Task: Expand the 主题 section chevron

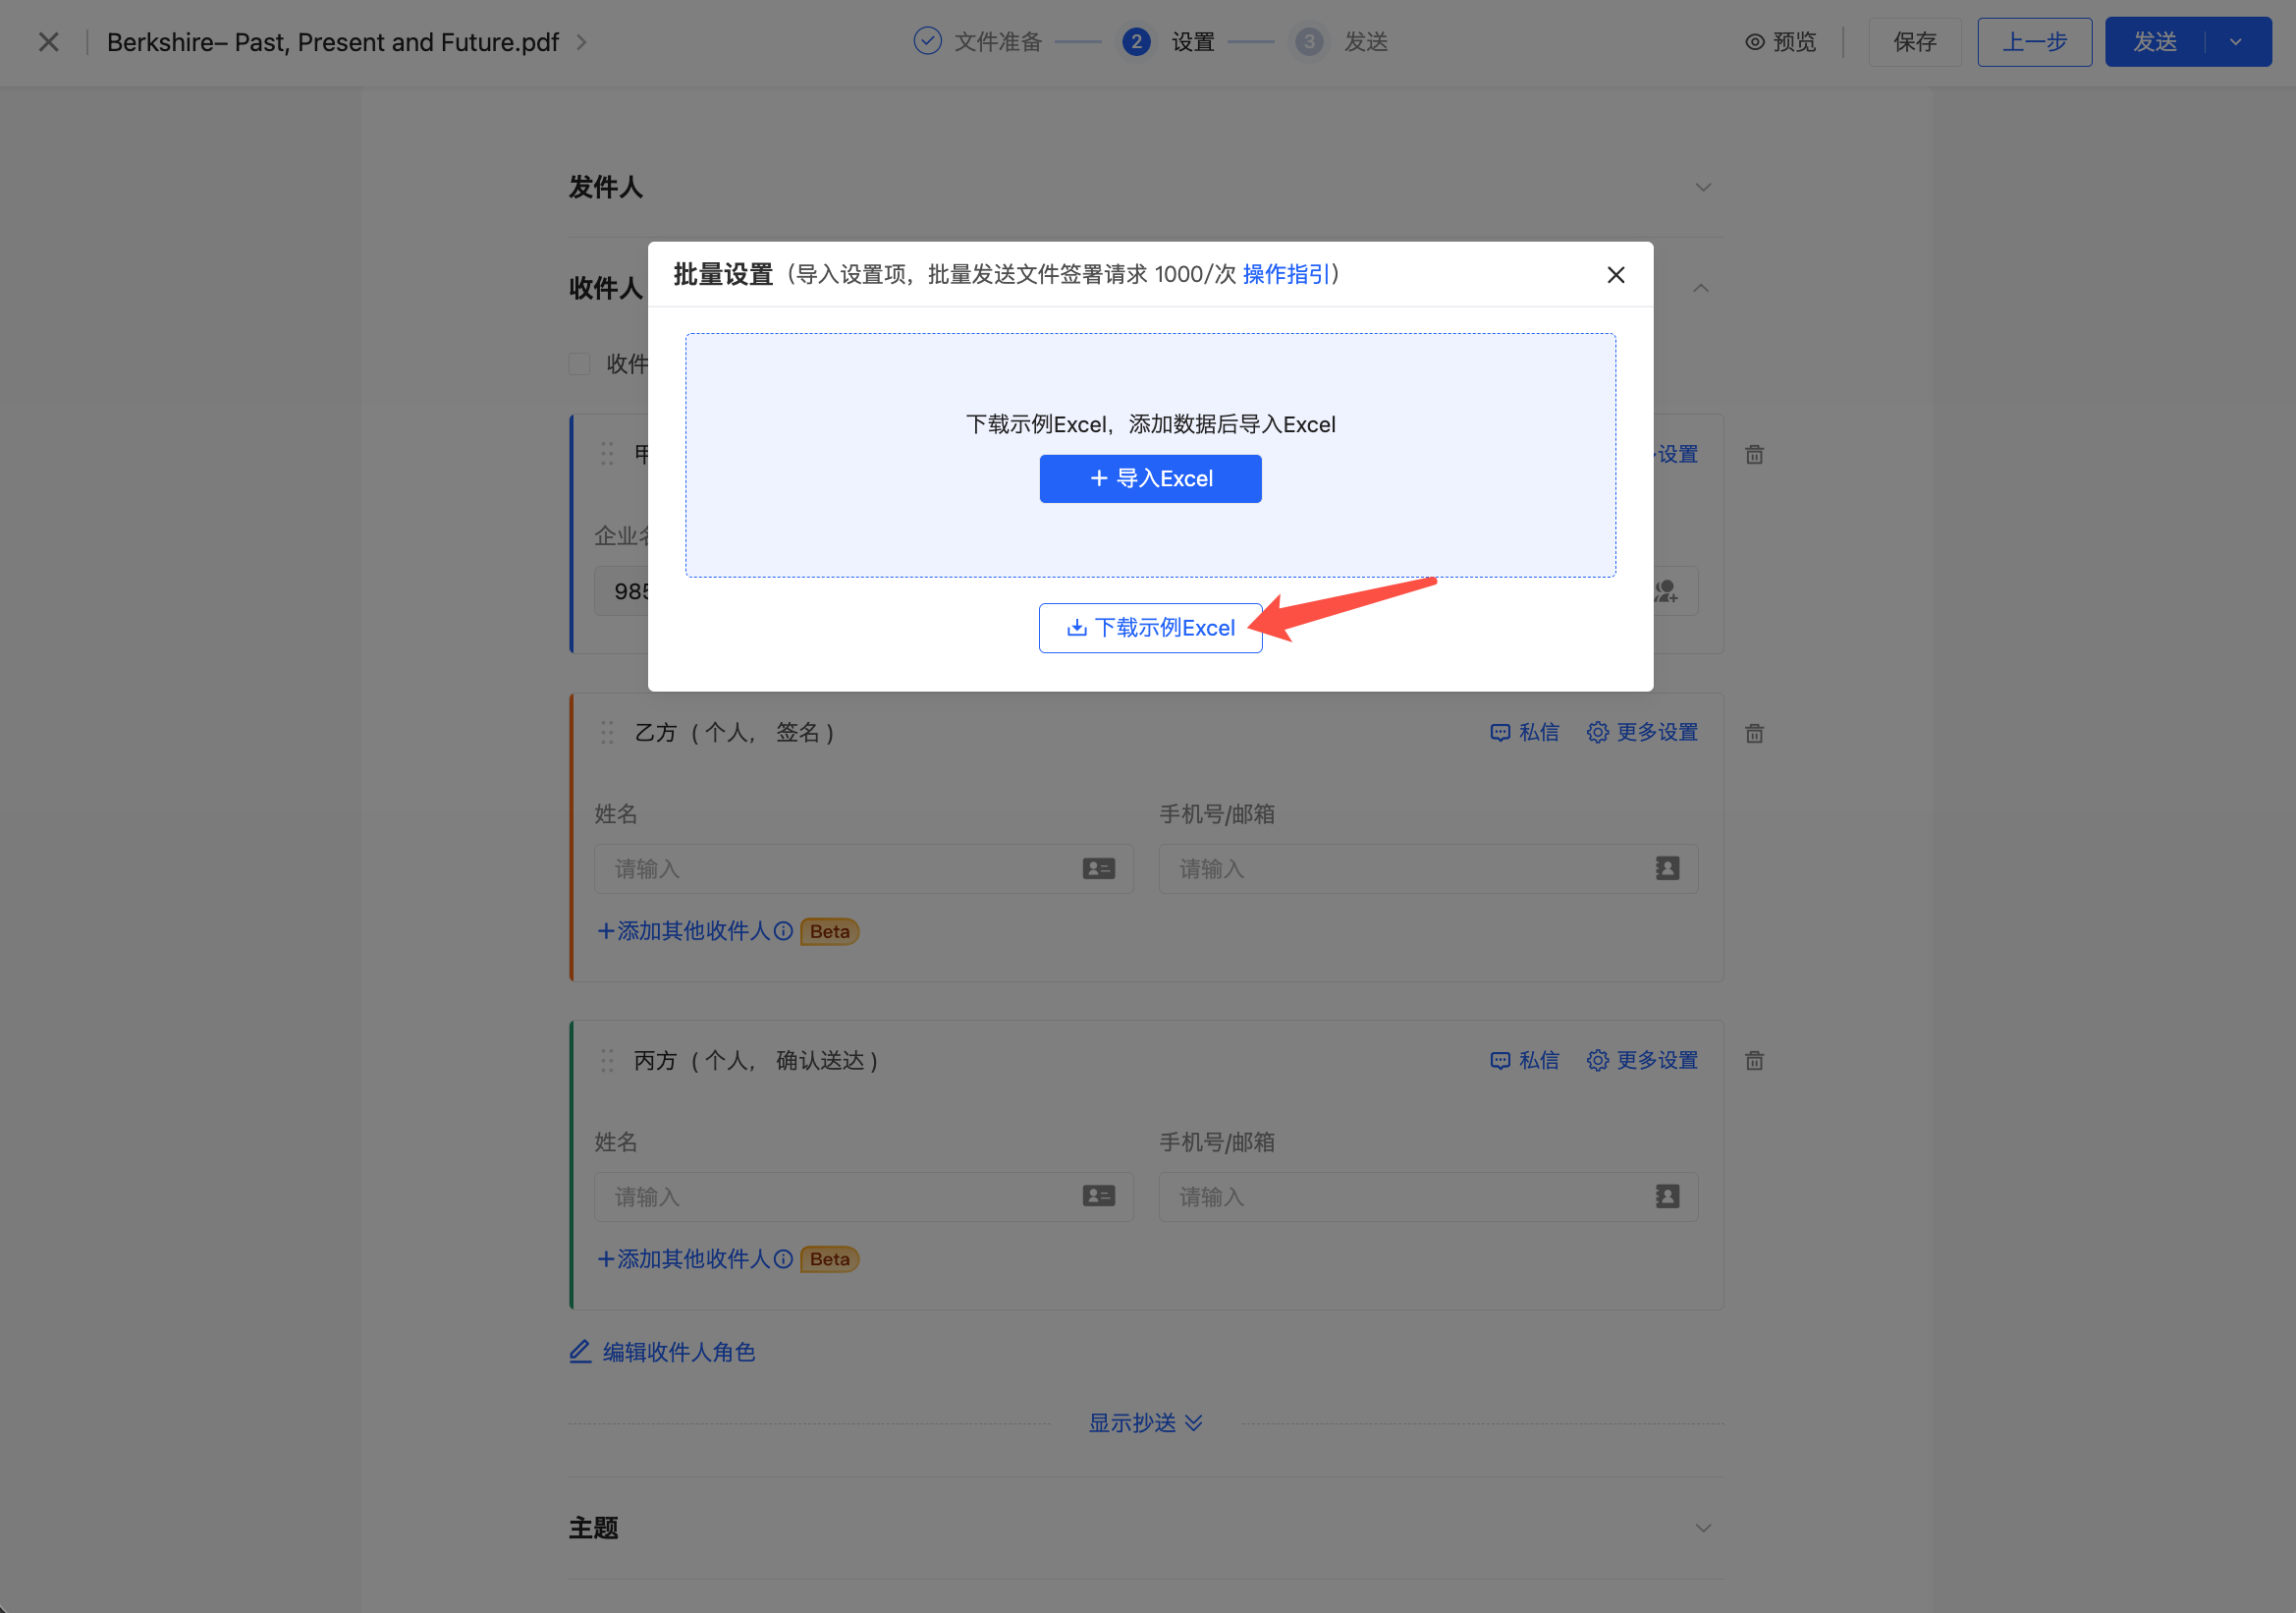Action: click(1703, 1528)
